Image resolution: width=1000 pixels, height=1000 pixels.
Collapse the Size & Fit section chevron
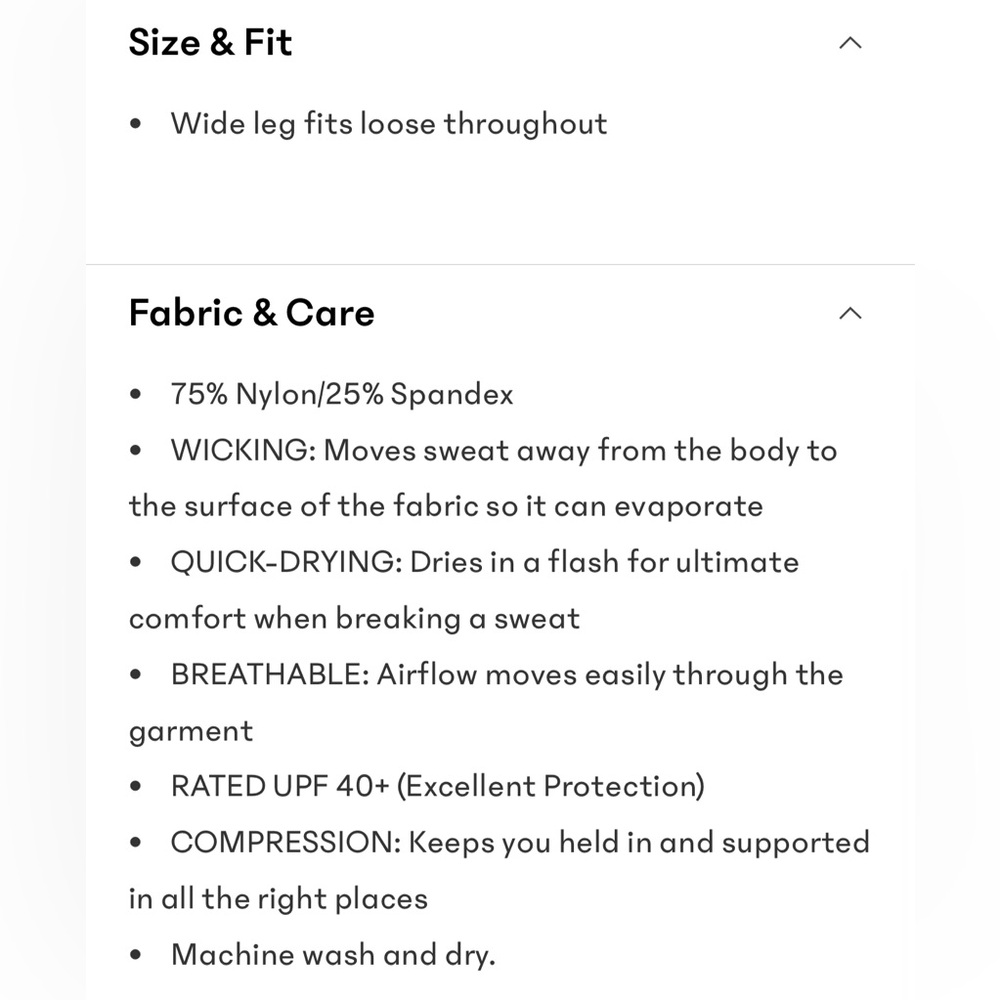tap(850, 43)
